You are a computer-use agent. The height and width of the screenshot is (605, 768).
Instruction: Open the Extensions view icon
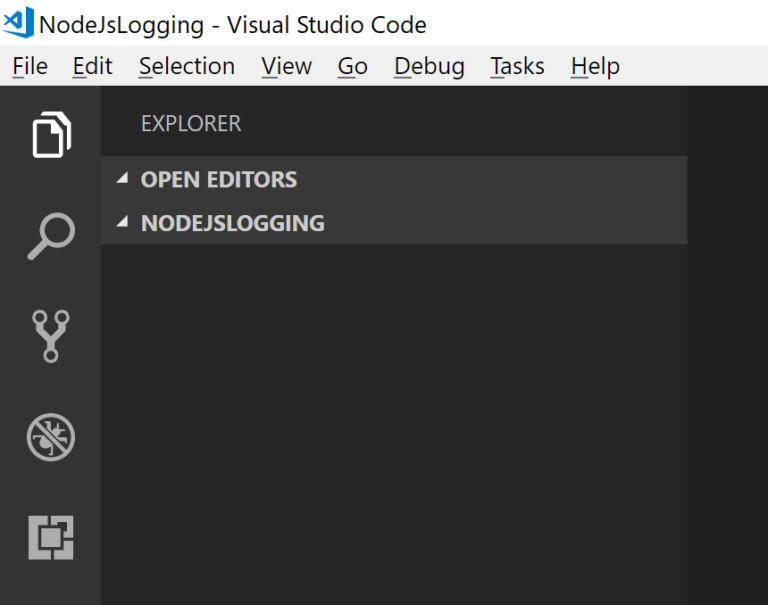[x=51, y=538]
